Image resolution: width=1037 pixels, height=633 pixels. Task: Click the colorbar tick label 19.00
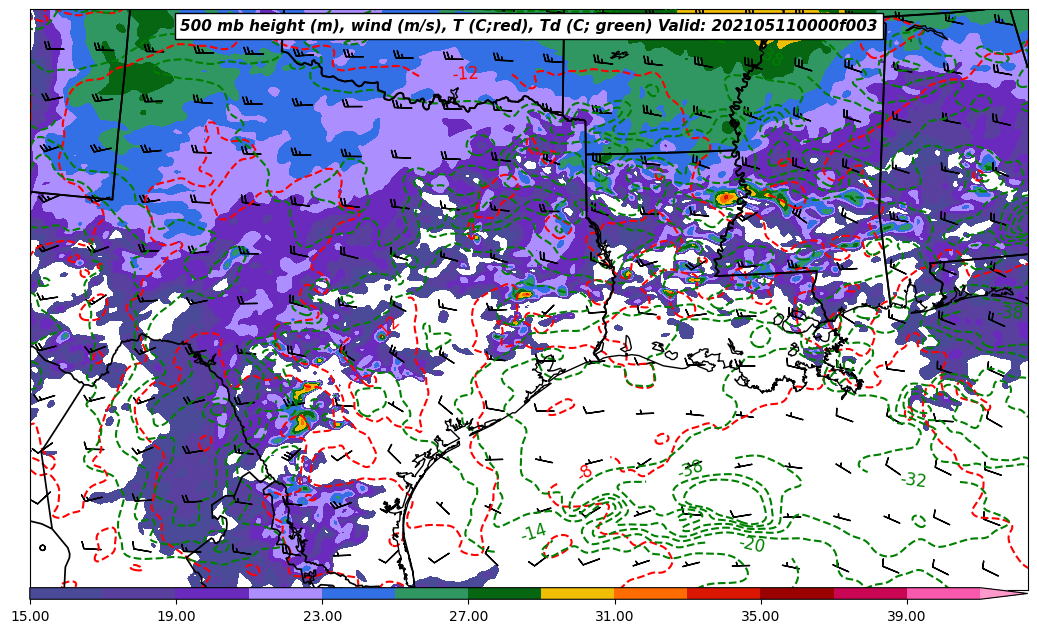tap(176, 616)
